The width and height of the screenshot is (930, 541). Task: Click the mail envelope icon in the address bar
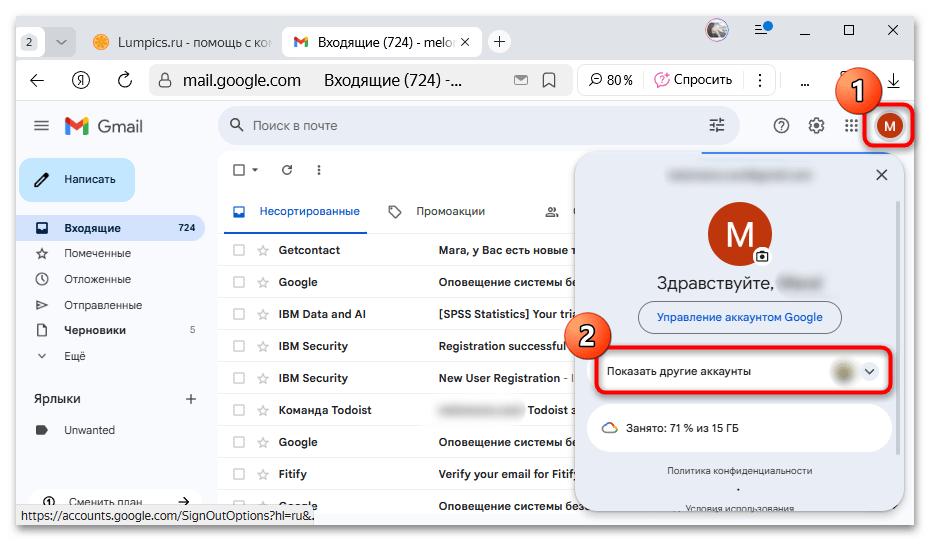(x=521, y=79)
